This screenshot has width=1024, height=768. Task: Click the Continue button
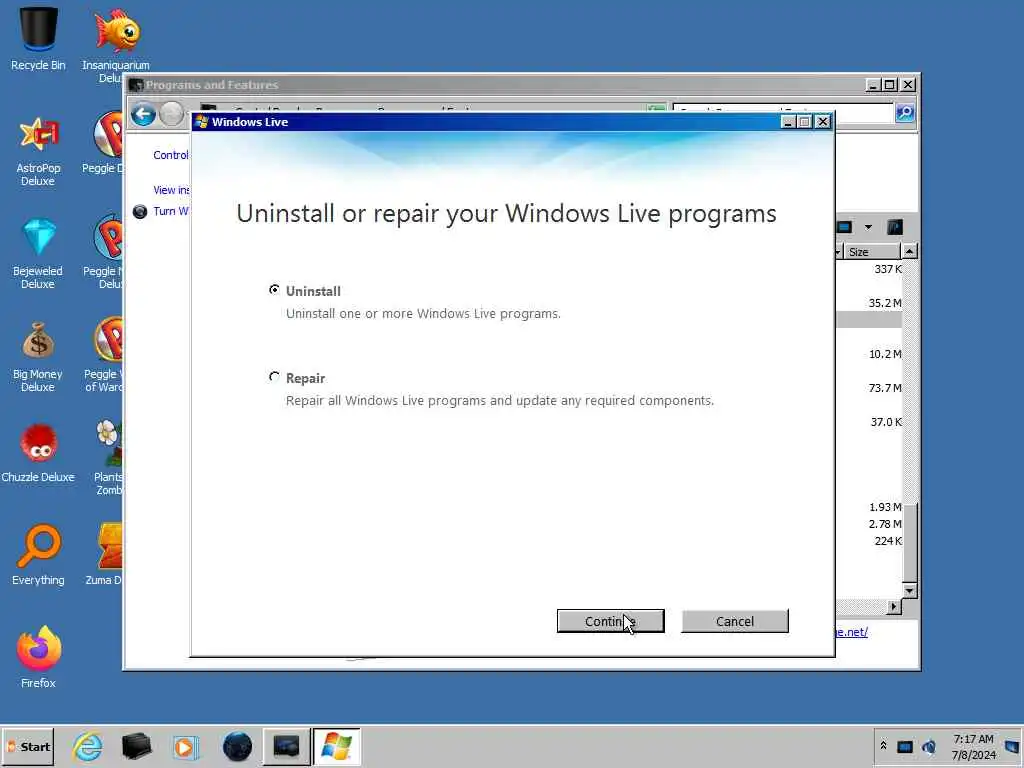coord(611,621)
